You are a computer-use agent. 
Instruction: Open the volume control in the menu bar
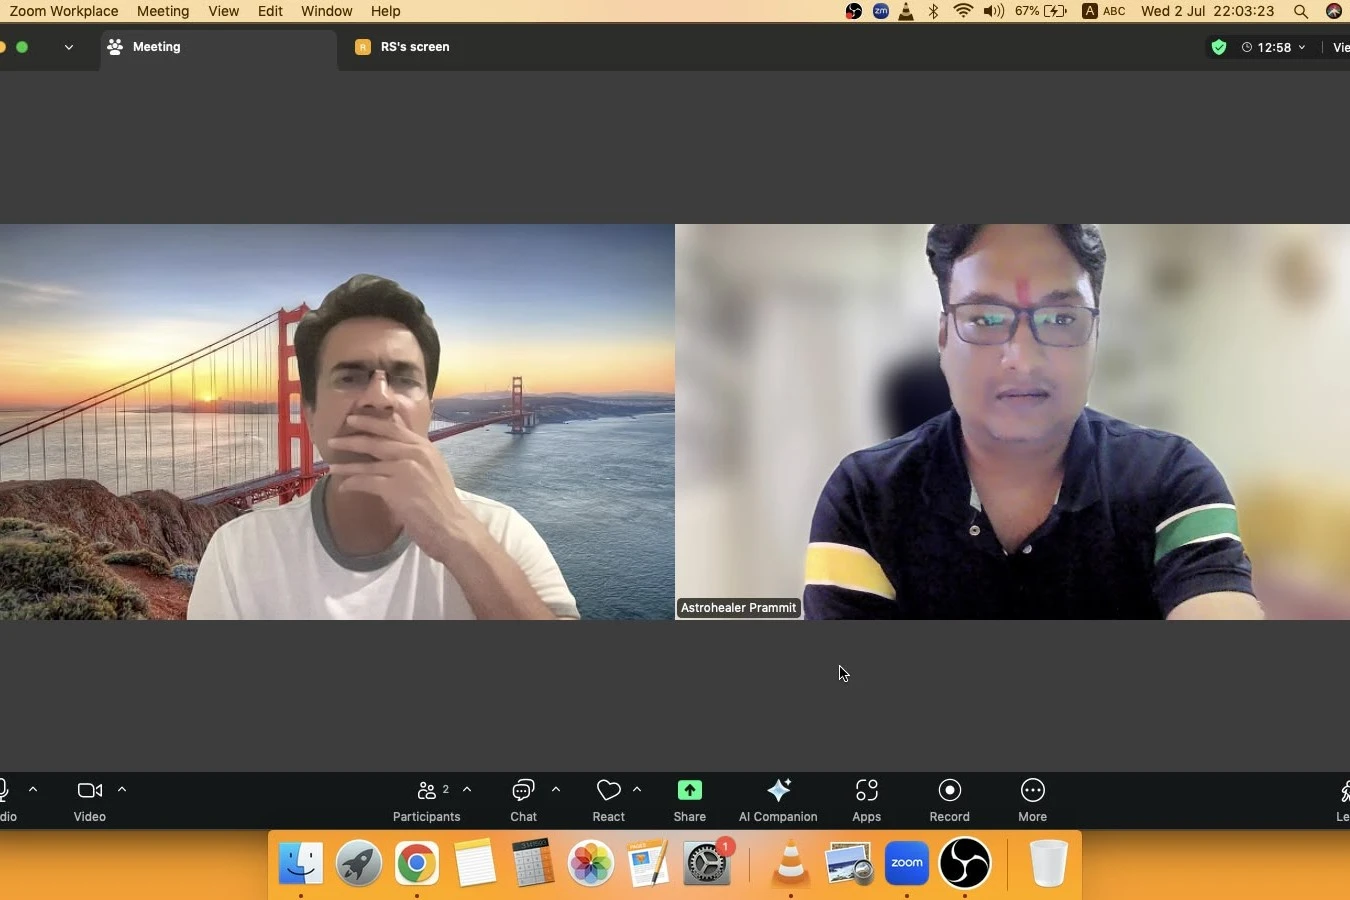[993, 11]
